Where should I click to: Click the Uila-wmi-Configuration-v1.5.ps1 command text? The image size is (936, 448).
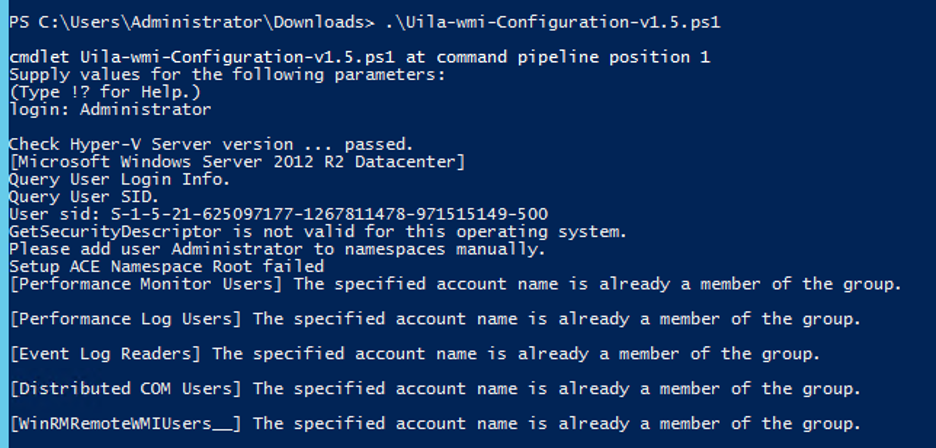(553, 23)
